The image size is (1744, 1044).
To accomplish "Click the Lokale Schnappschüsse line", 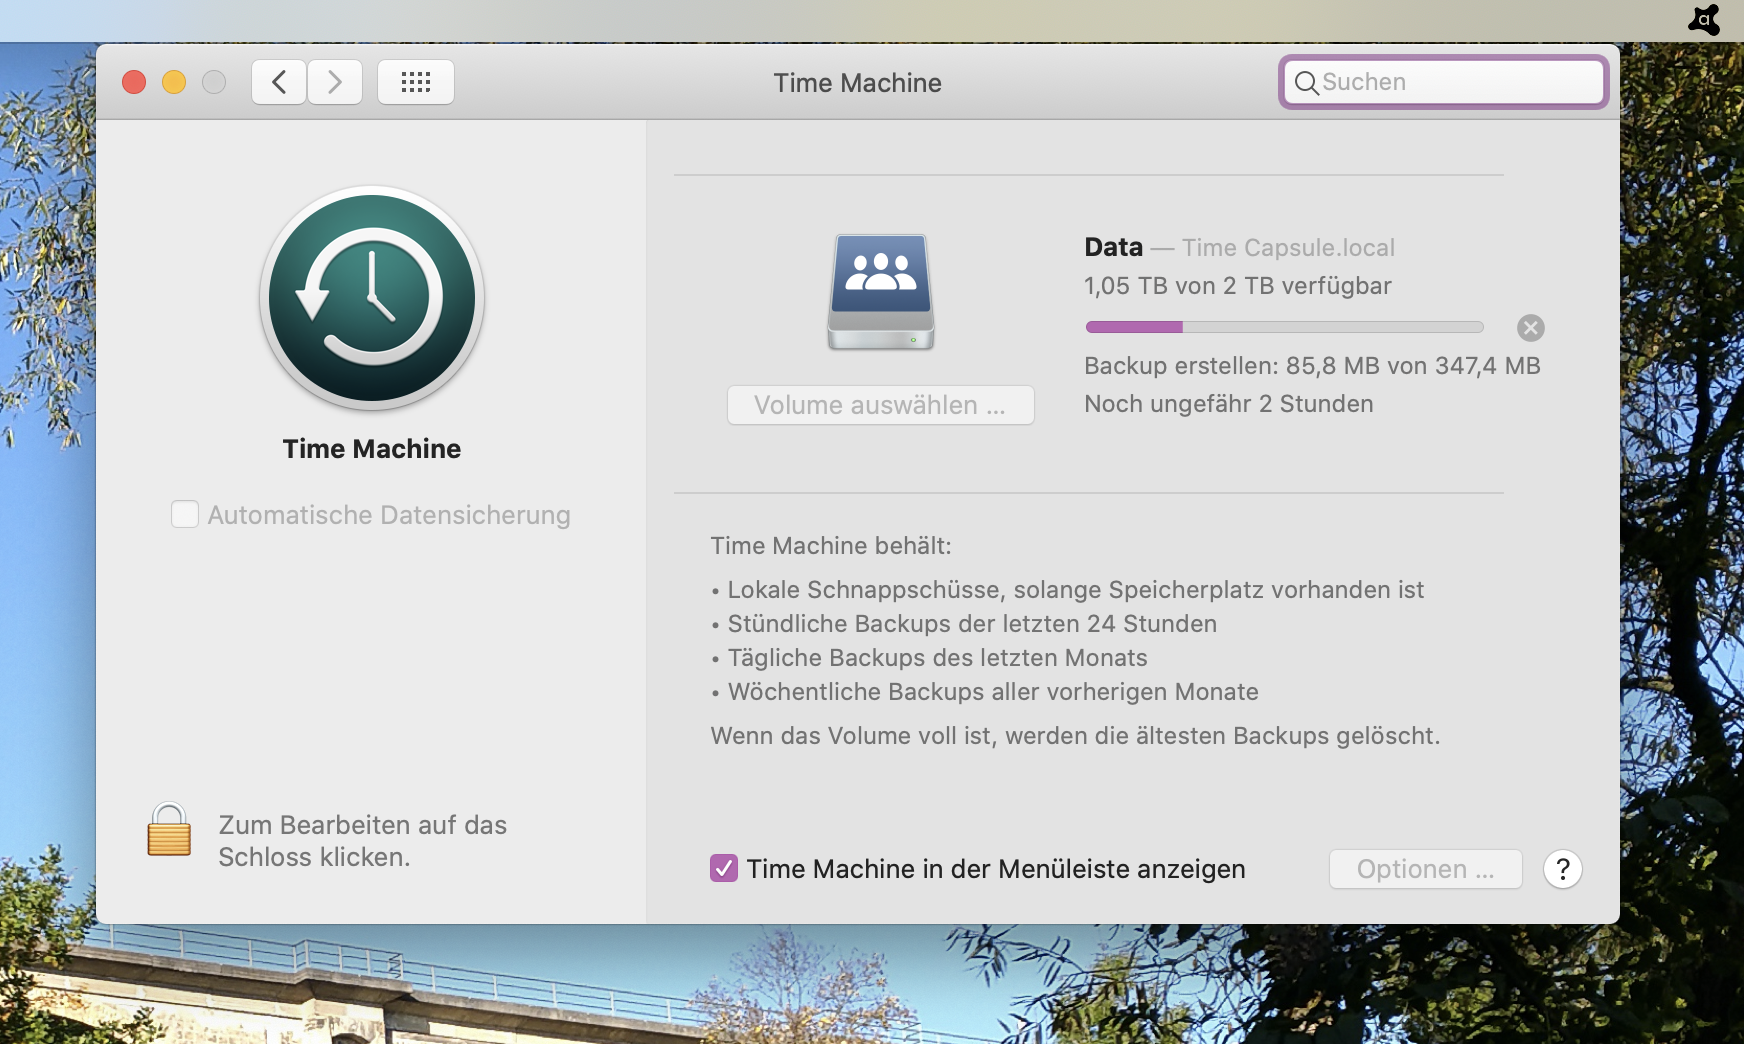I will (1076, 590).
